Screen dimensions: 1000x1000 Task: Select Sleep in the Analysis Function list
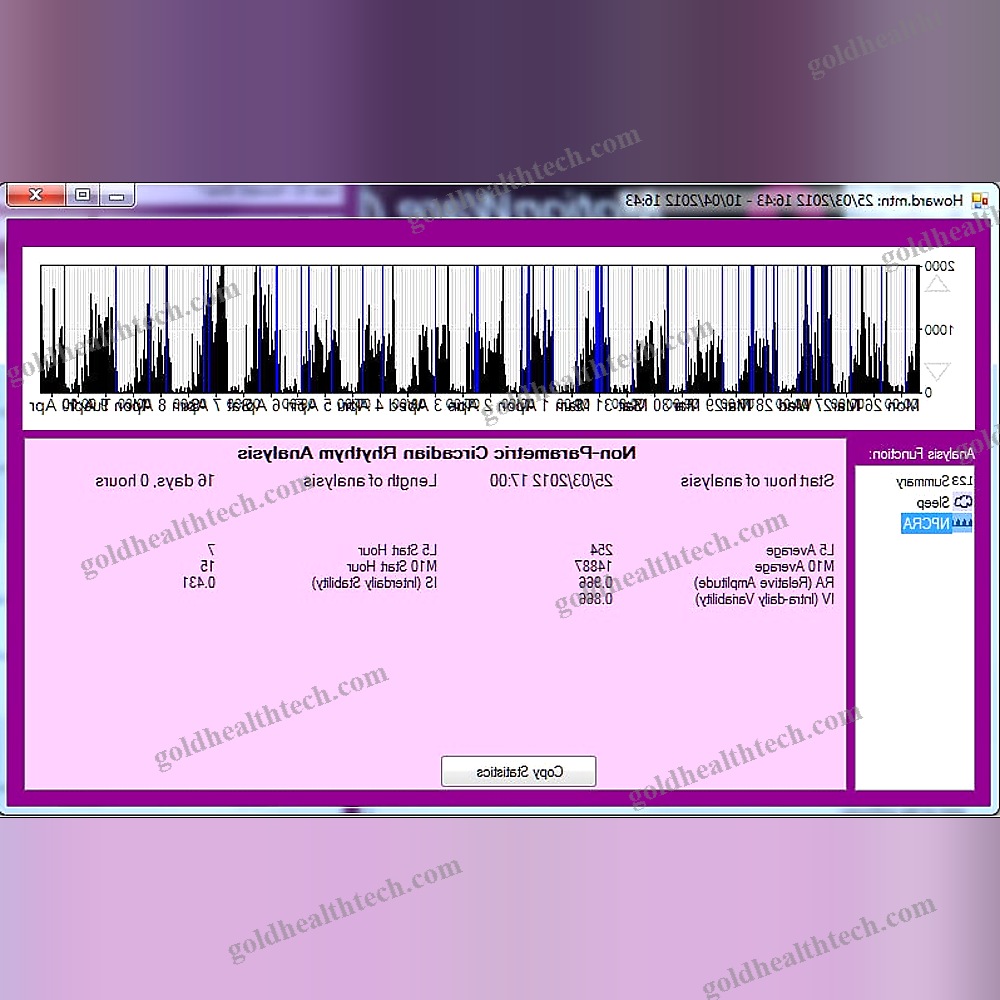coord(944,503)
